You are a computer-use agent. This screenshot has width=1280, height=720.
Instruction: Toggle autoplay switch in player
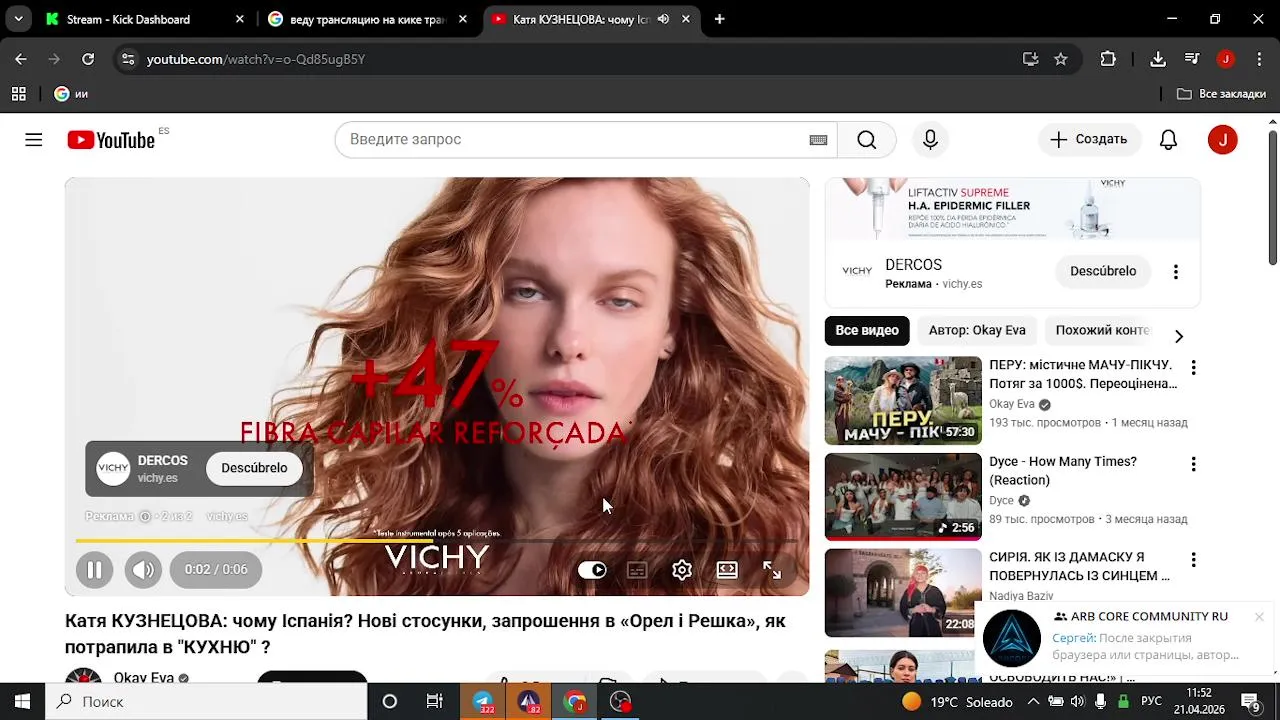592,570
